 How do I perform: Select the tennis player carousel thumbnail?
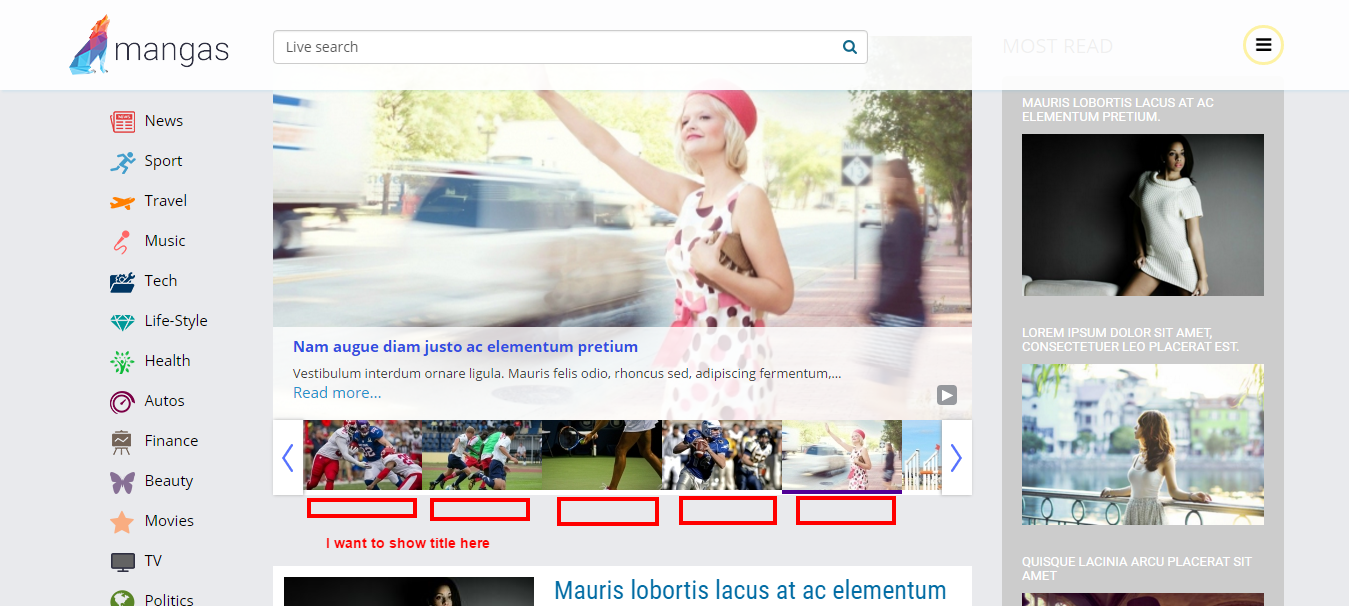601,455
